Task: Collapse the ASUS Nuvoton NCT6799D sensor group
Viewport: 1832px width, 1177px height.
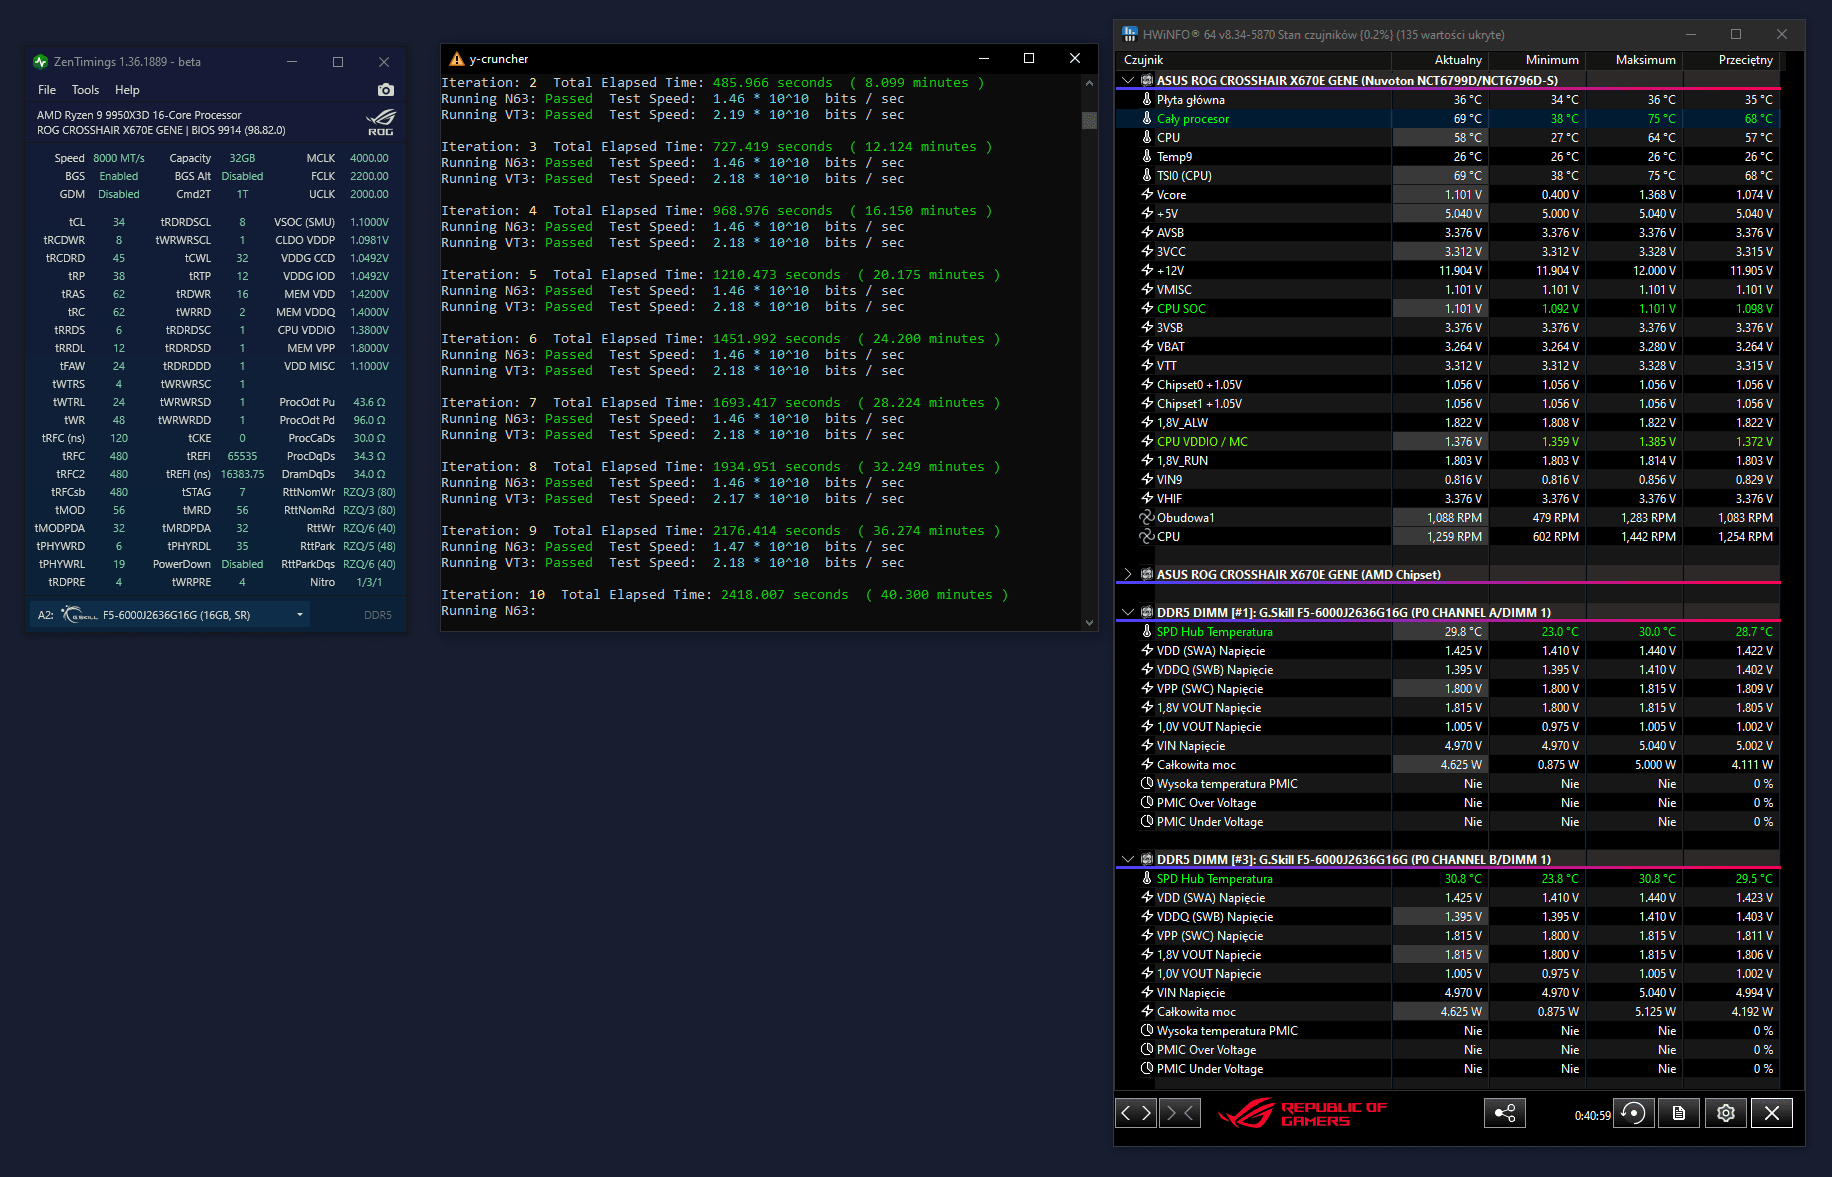Action: tap(1128, 81)
